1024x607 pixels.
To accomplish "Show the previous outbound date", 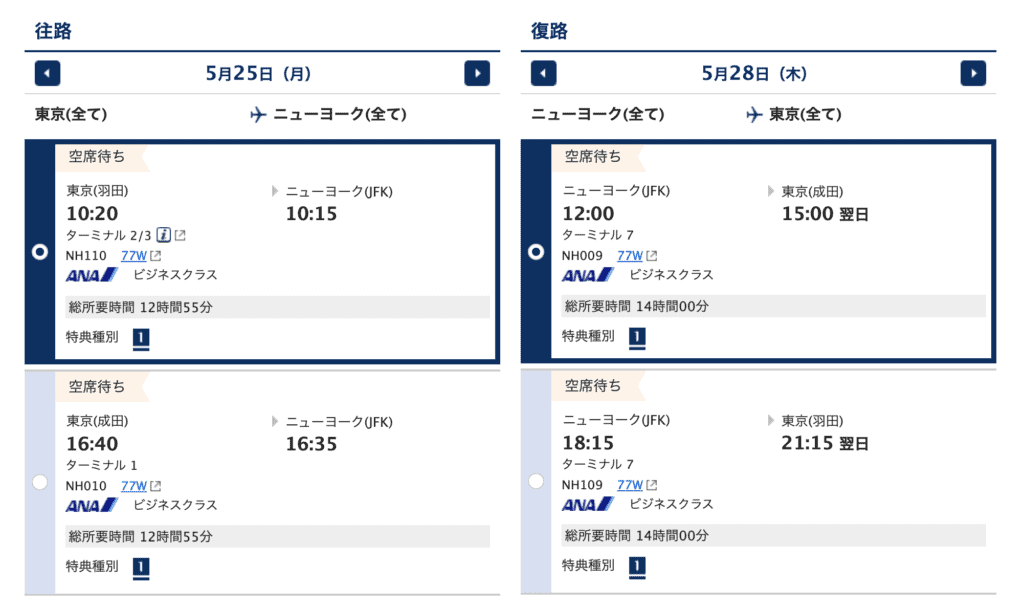I will coord(47,73).
